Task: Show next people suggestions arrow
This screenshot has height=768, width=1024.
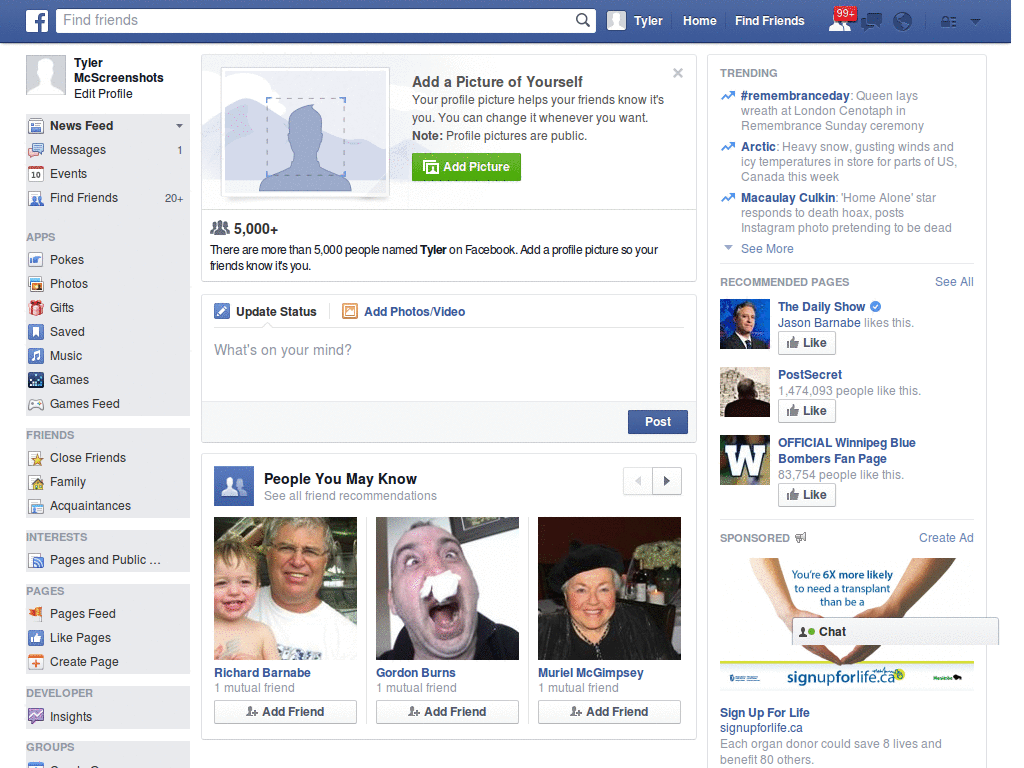Action: click(x=667, y=481)
